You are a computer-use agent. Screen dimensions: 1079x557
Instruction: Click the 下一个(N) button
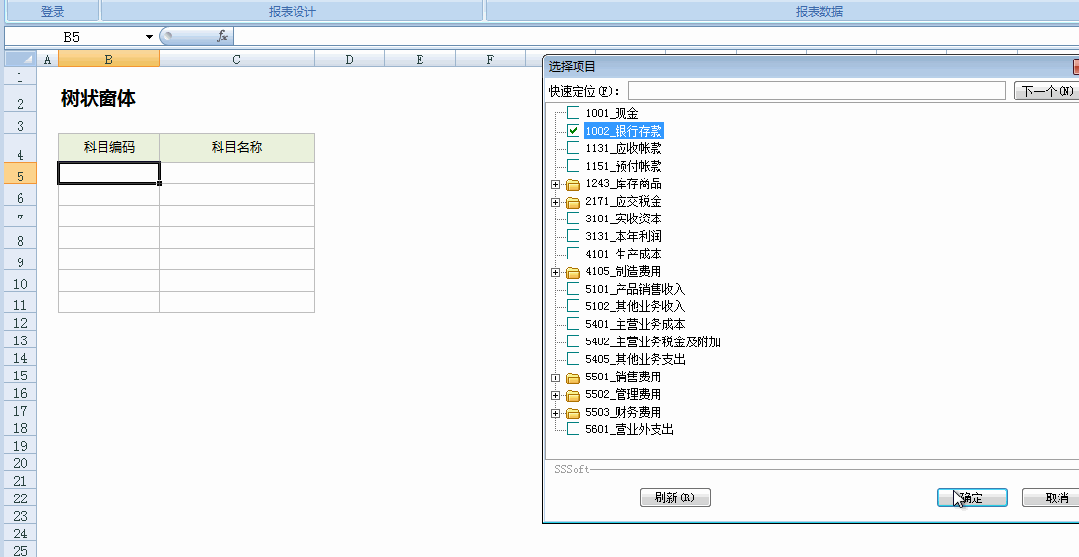click(x=1047, y=91)
